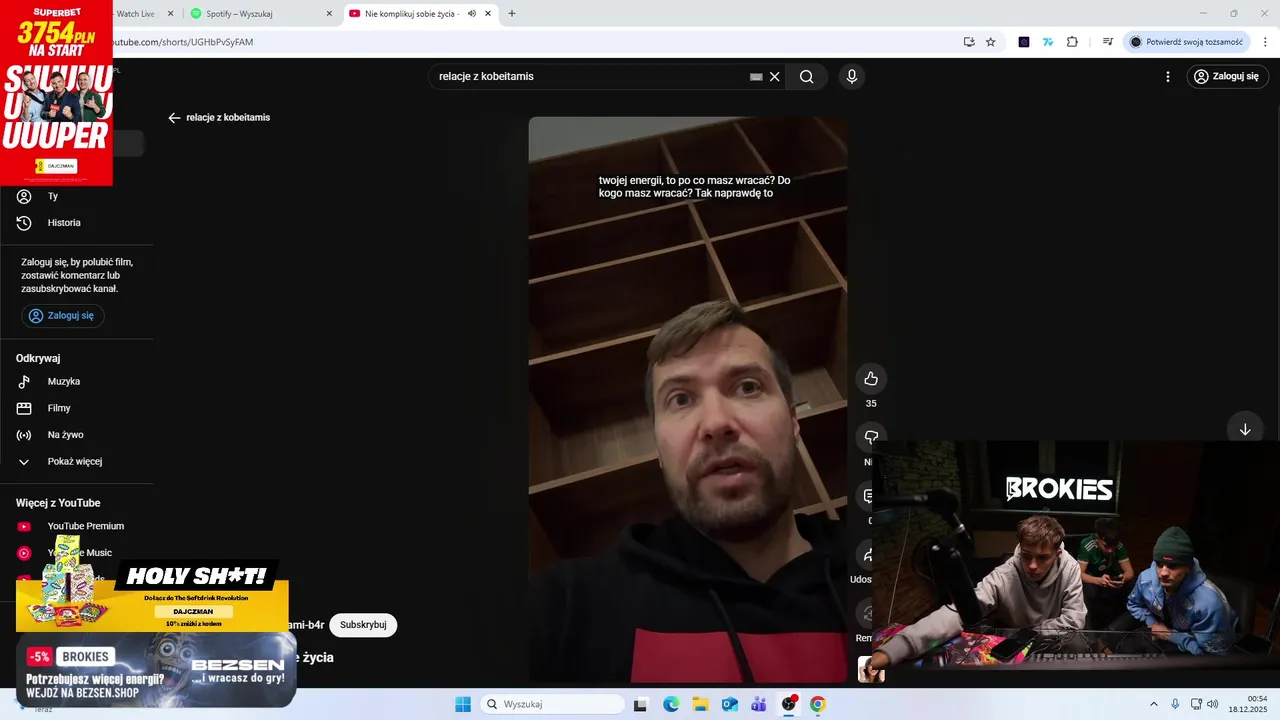Click install app icon in address bar
Screen dimensions: 1280x720
pos(969,42)
